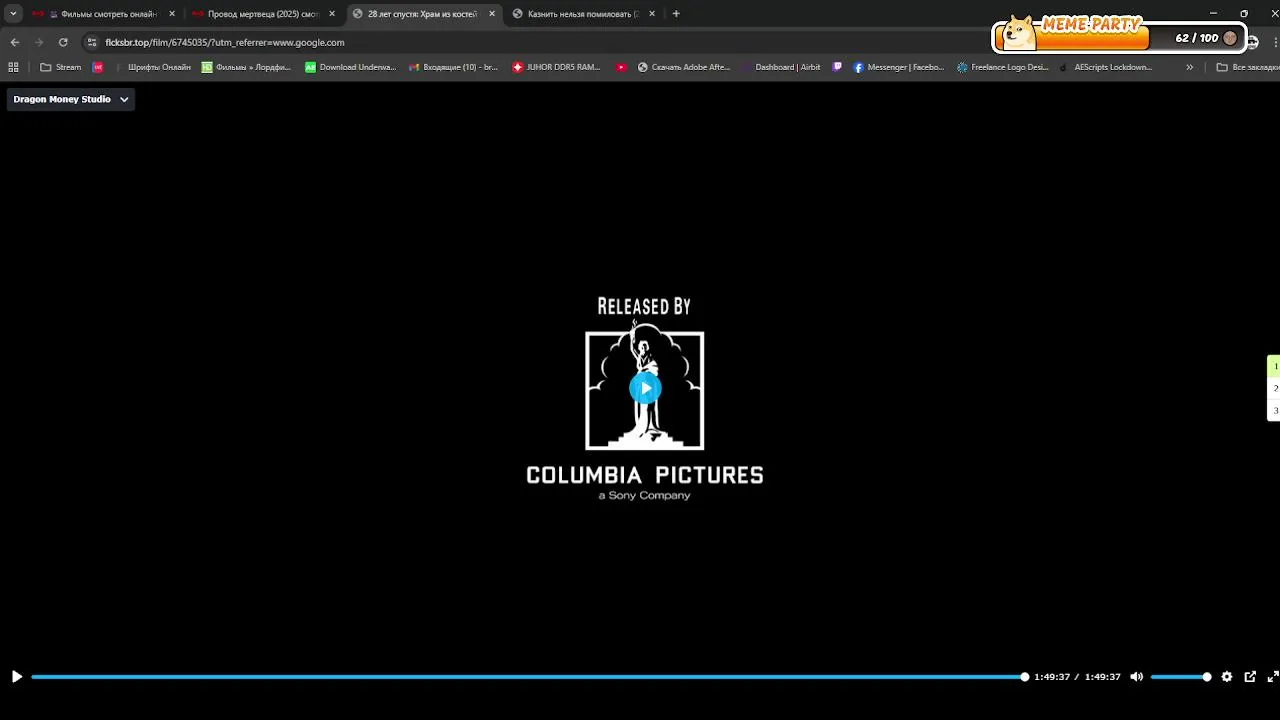Show more bookmarks with the double chevron

tap(1189, 67)
